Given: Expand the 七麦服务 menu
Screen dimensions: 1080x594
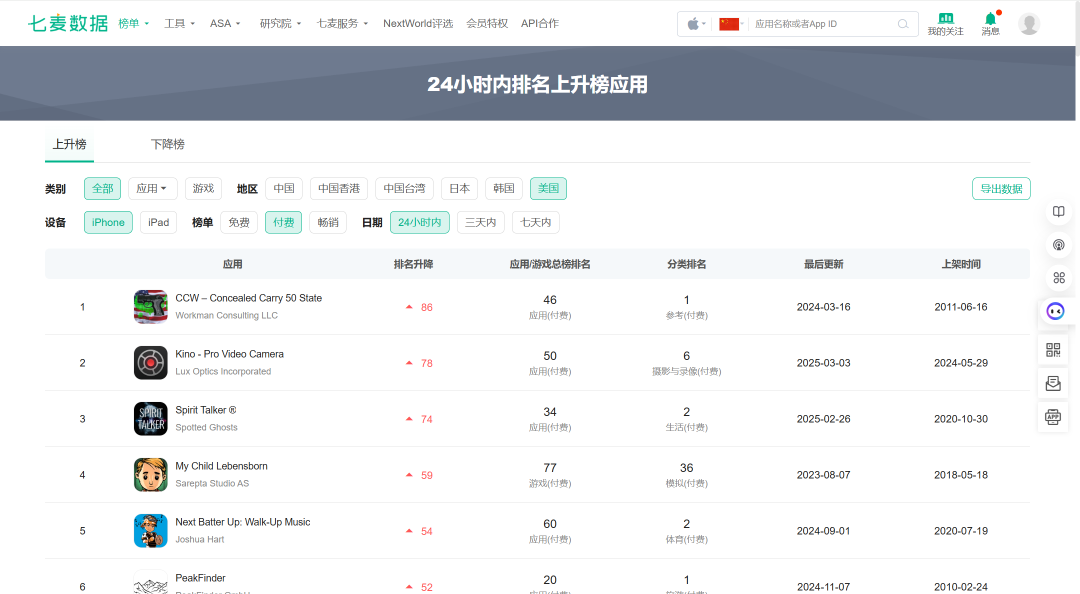Looking at the screenshot, I should [x=342, y=23].
